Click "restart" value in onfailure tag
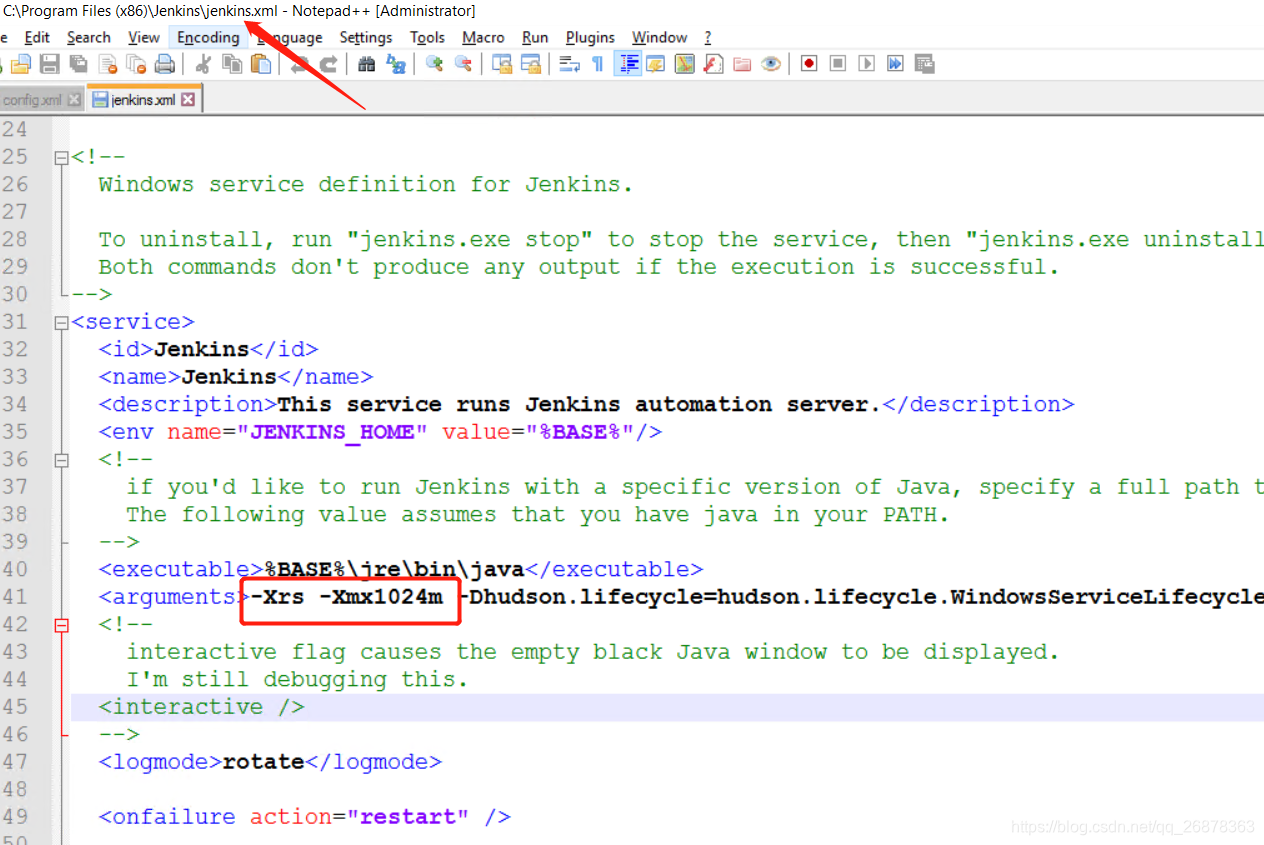Viewport: 1264px width, 845px height. 408,817
